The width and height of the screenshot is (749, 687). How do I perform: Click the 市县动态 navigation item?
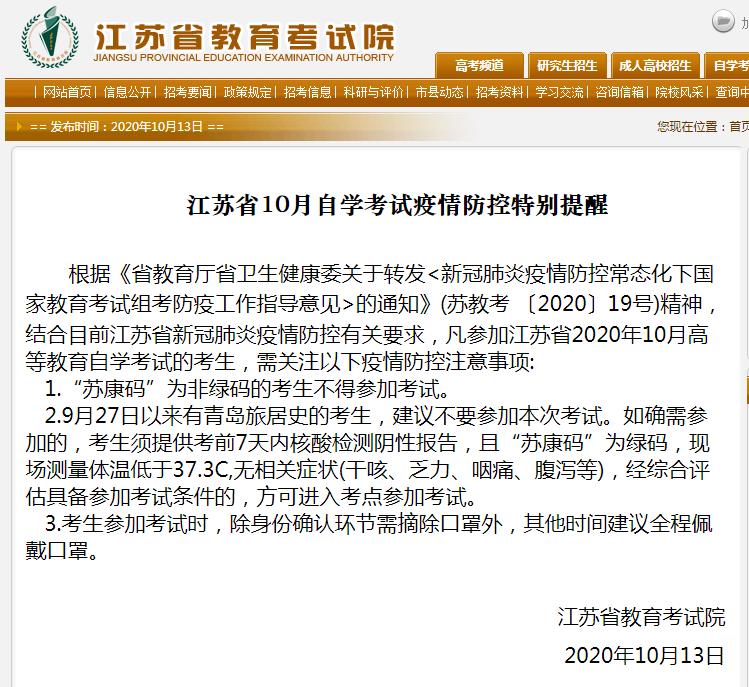pyautogui.click(x=439, y=92)
